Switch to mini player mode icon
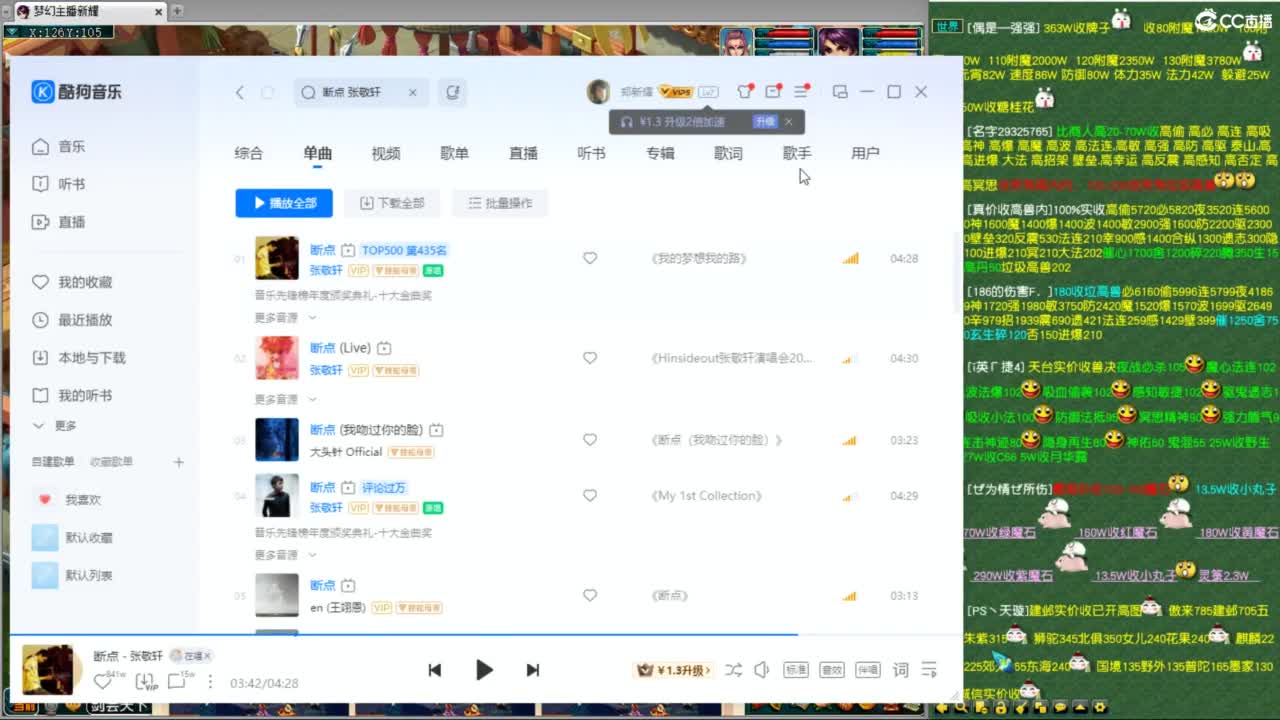Image resolution: width=1280 pixels, height=720 pixels. [x=840, y=91]
